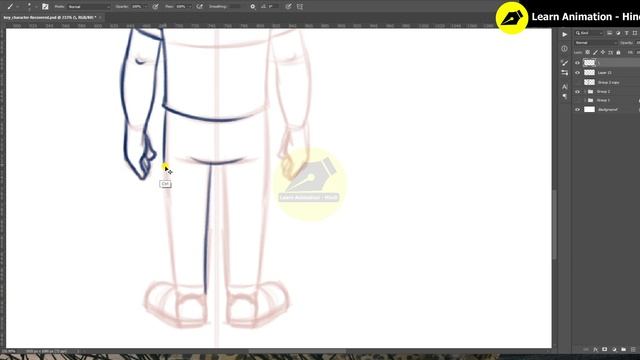Open symmetry paint options icon
The width and height of the screenshot is (640, 360).
click(300, 7)
